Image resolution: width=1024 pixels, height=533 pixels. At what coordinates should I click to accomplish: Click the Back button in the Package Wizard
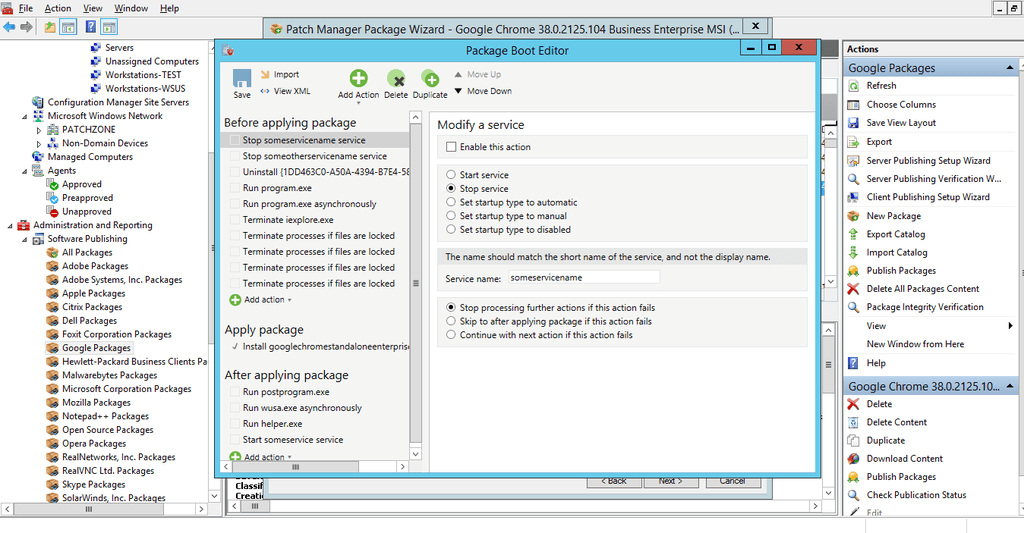(x=614, y=481)
